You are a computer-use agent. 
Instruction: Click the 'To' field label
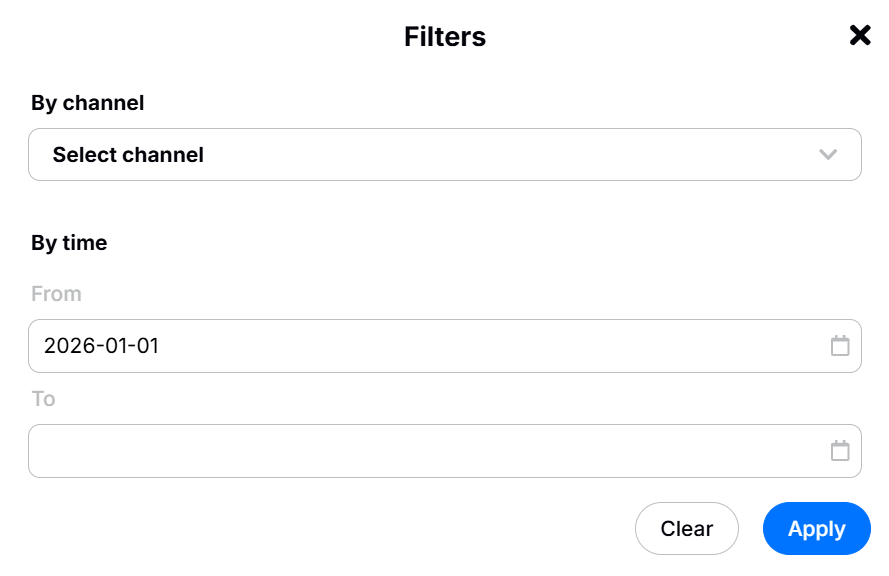(x=43, y=399)
